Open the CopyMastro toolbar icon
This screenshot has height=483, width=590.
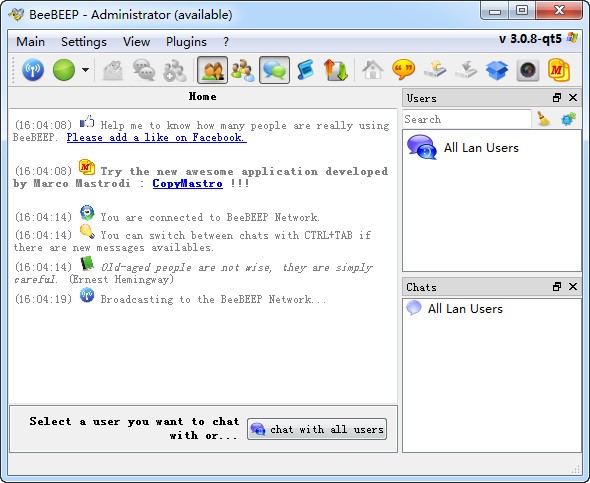coord(558,70)
